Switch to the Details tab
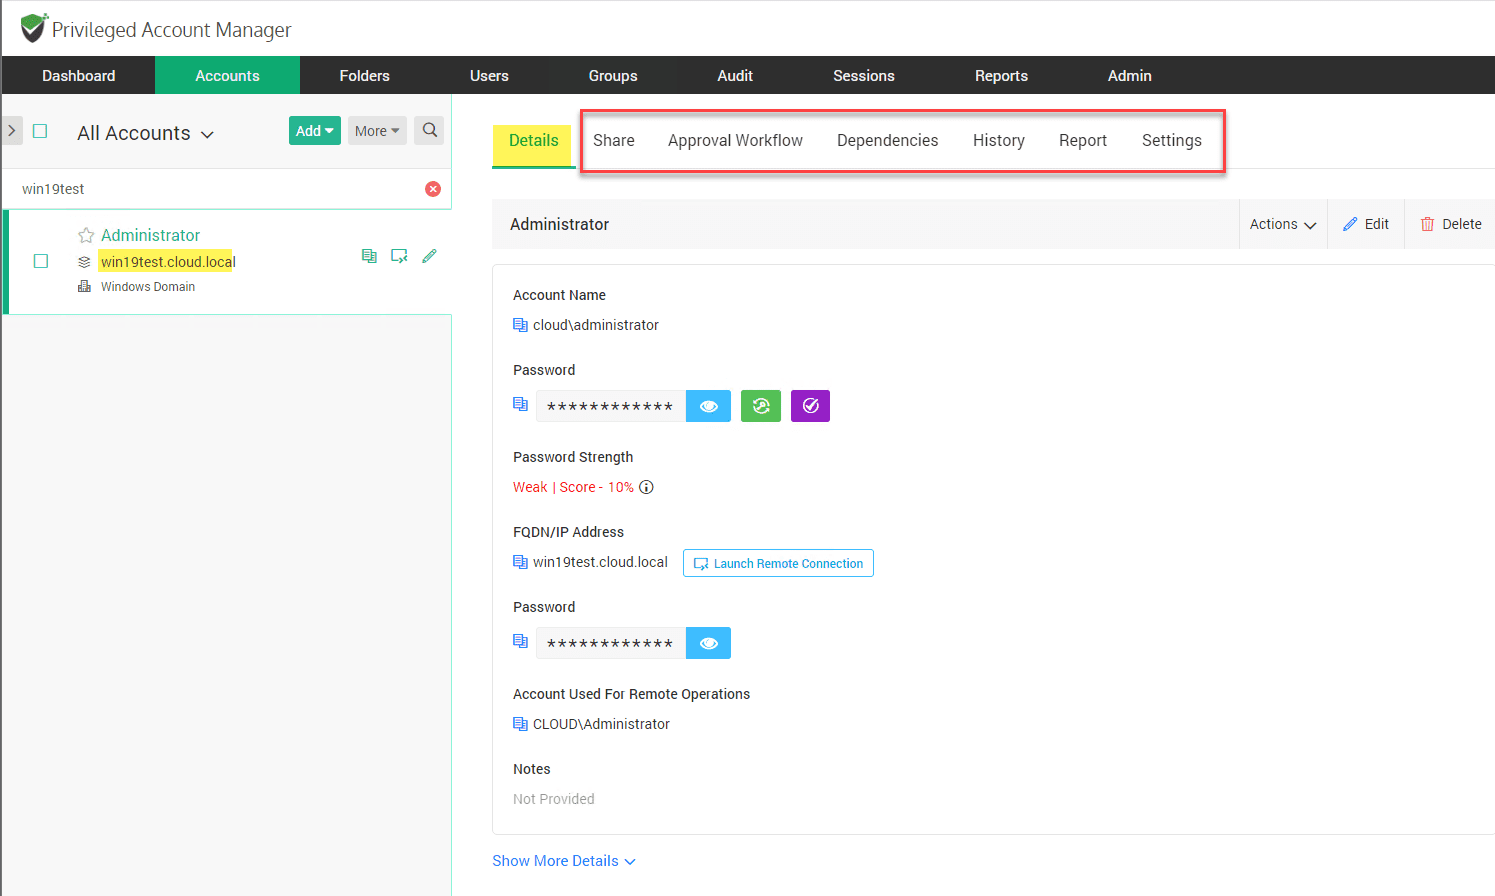The height and width of the screenshot is (896, 1495). point(534,141)
